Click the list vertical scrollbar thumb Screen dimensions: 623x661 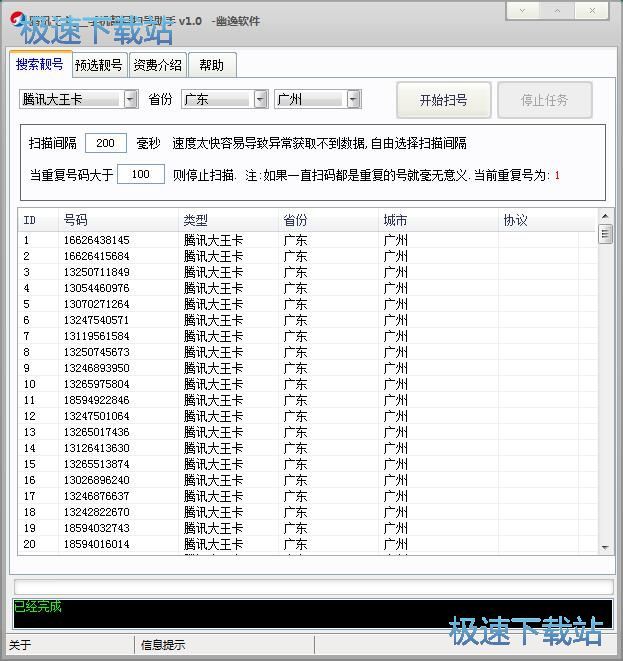pyautogui.click(x=605, y=234)
